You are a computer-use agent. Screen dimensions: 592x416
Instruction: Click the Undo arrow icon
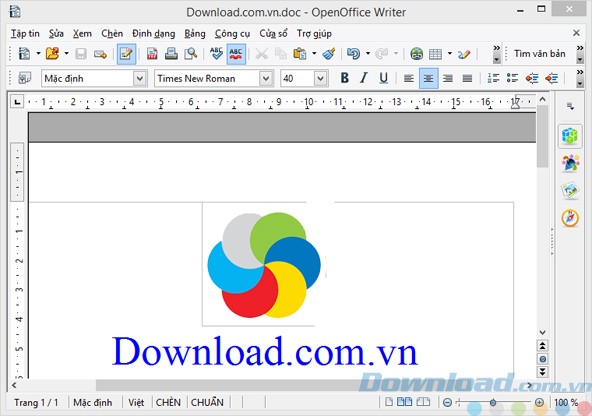[354, 54]
